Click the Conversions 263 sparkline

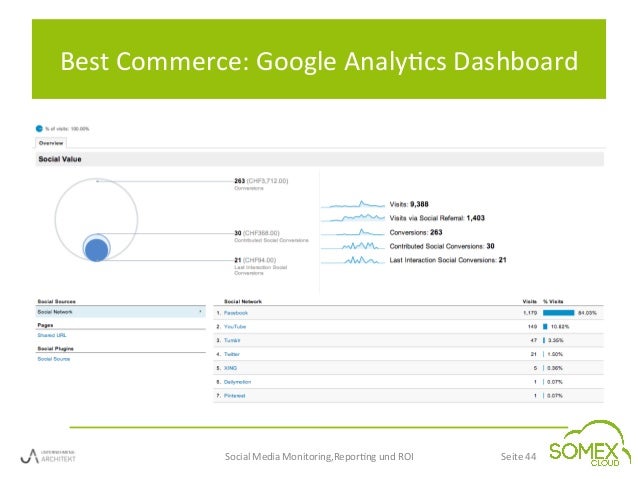coord(353,232)
